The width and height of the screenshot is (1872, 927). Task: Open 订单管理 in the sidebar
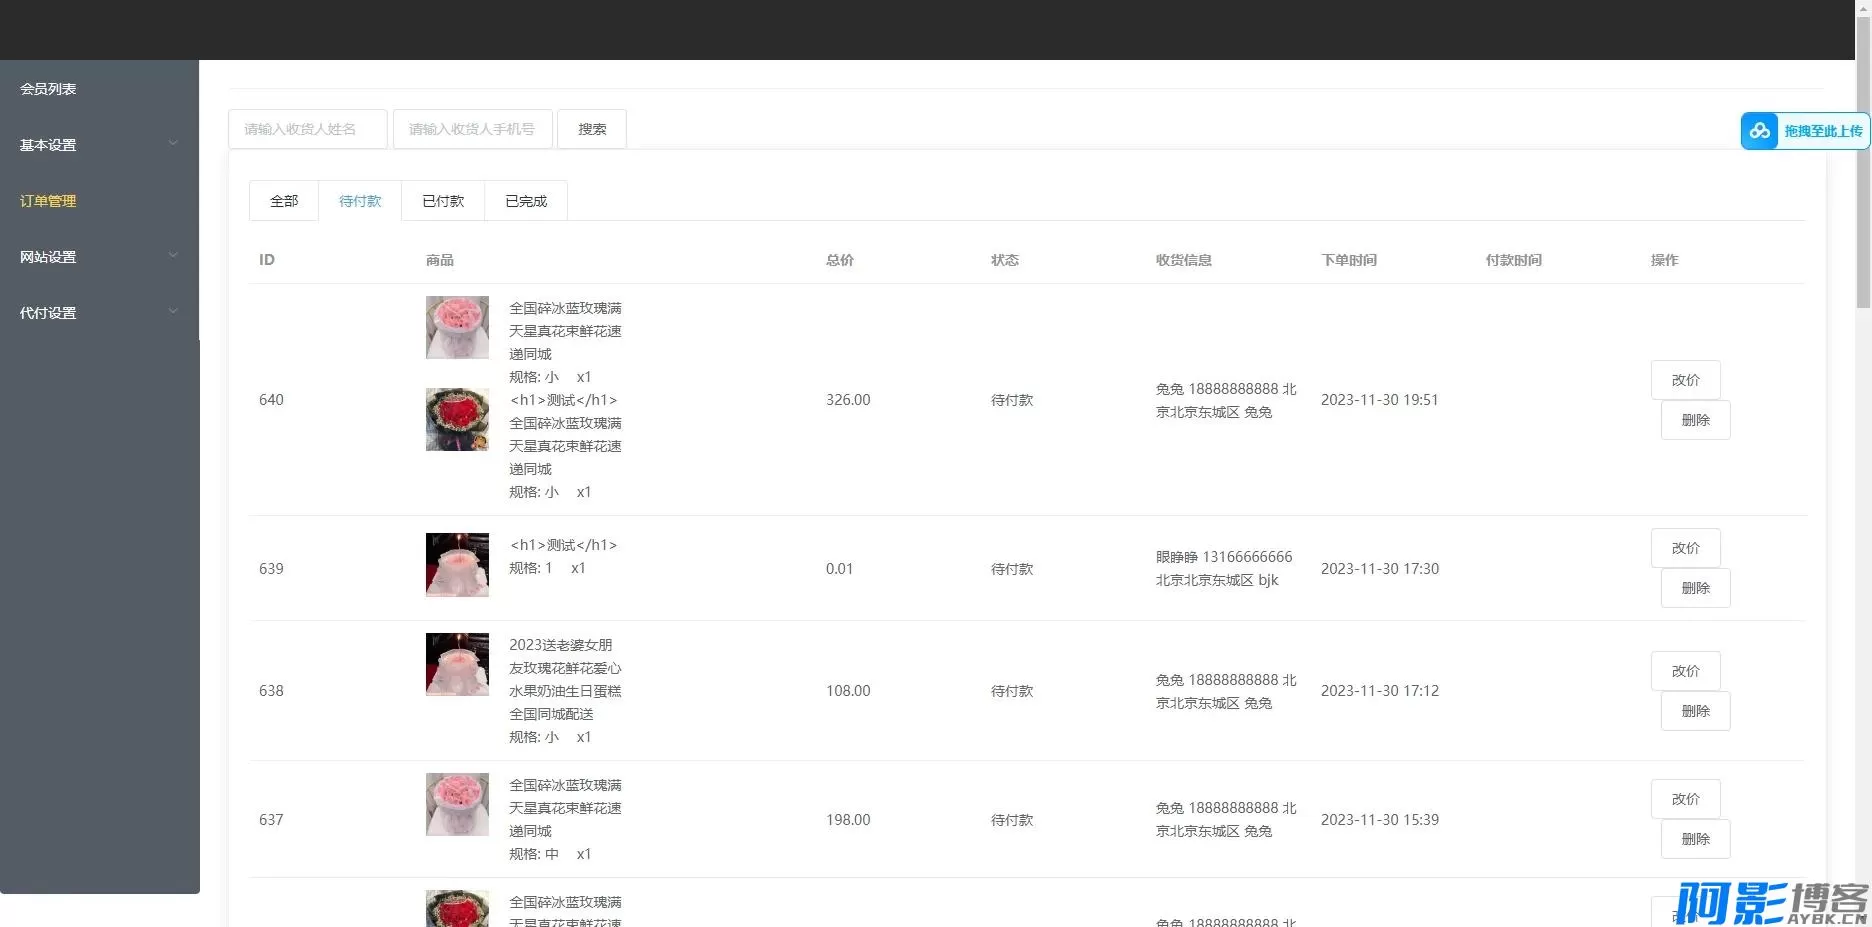(x=48, y=201)
